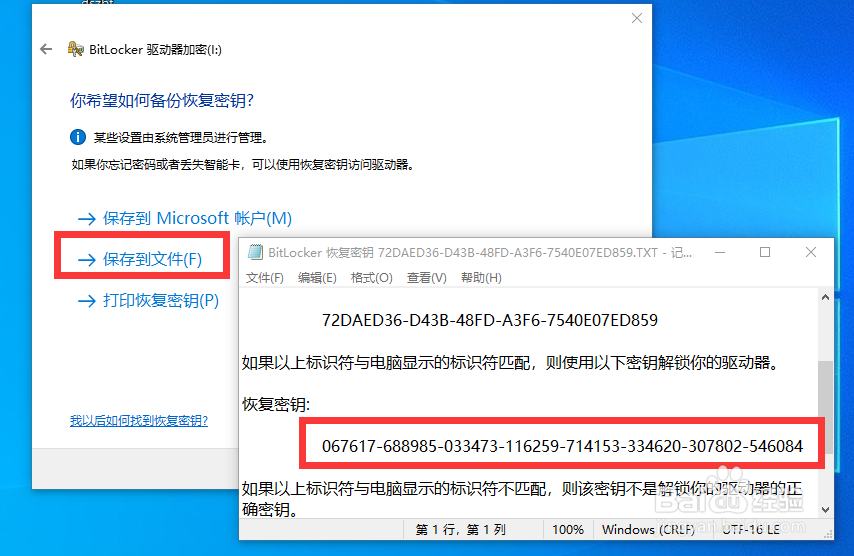Click the '100%' zoom level in Notepad status bar
Viewport: 854px width, 556px height.
568,529
